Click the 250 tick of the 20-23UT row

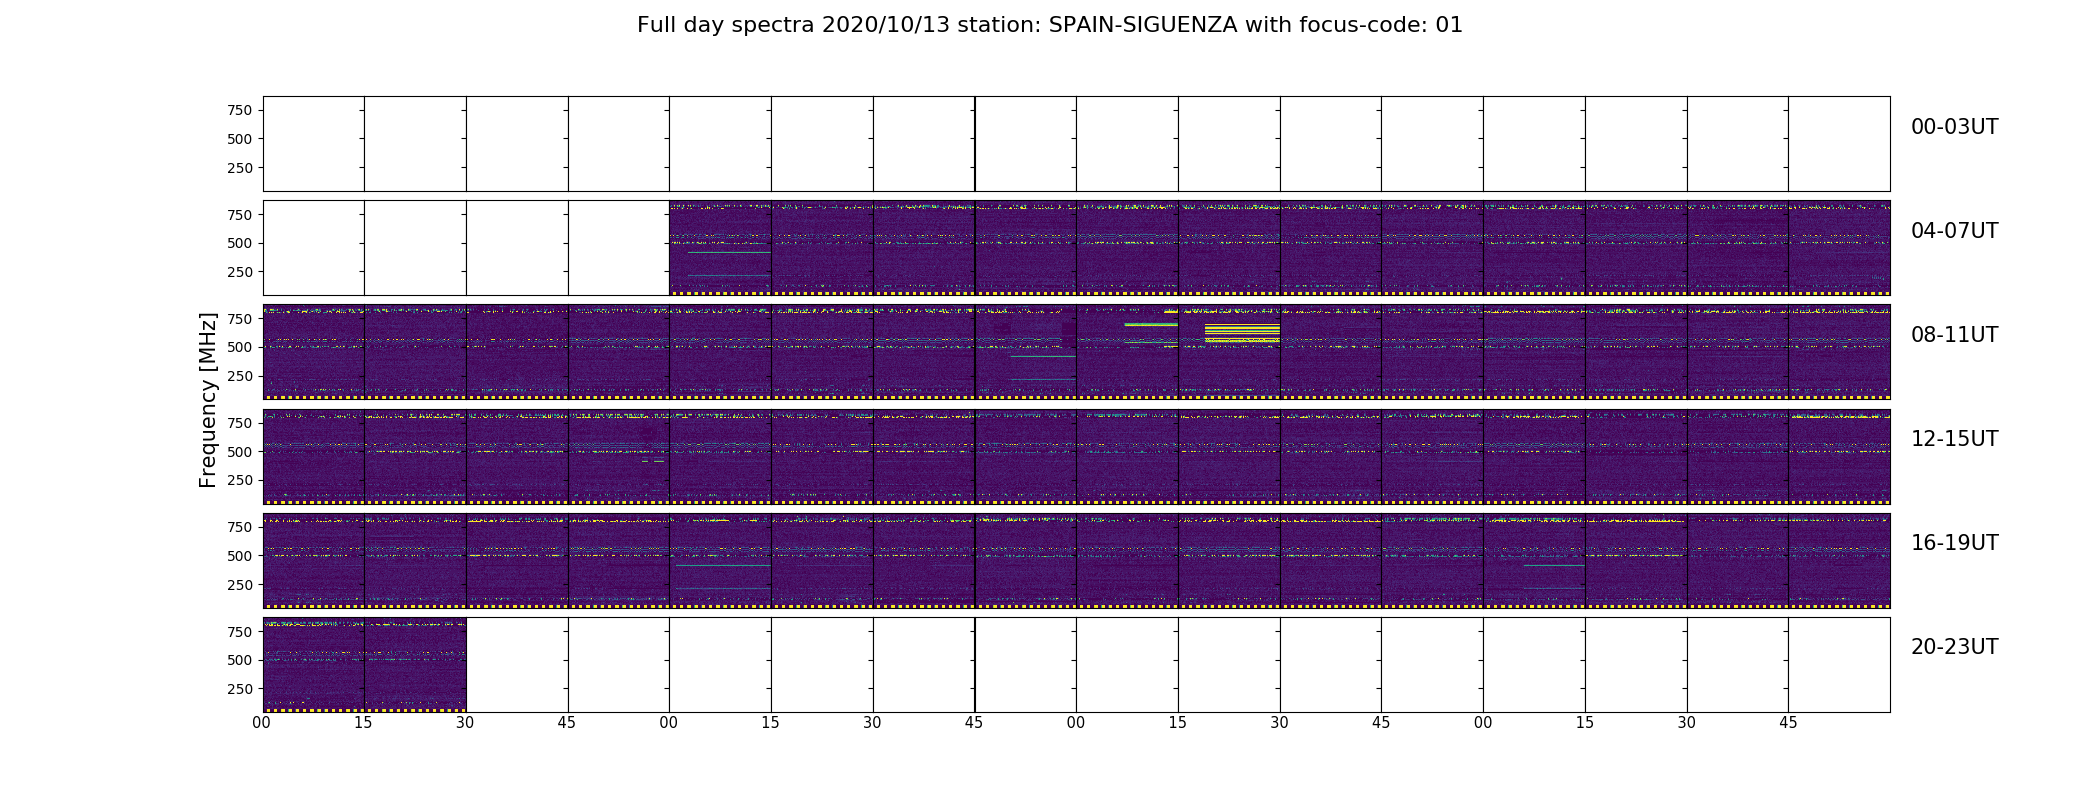pyautogui.click(x=240, y=689)
